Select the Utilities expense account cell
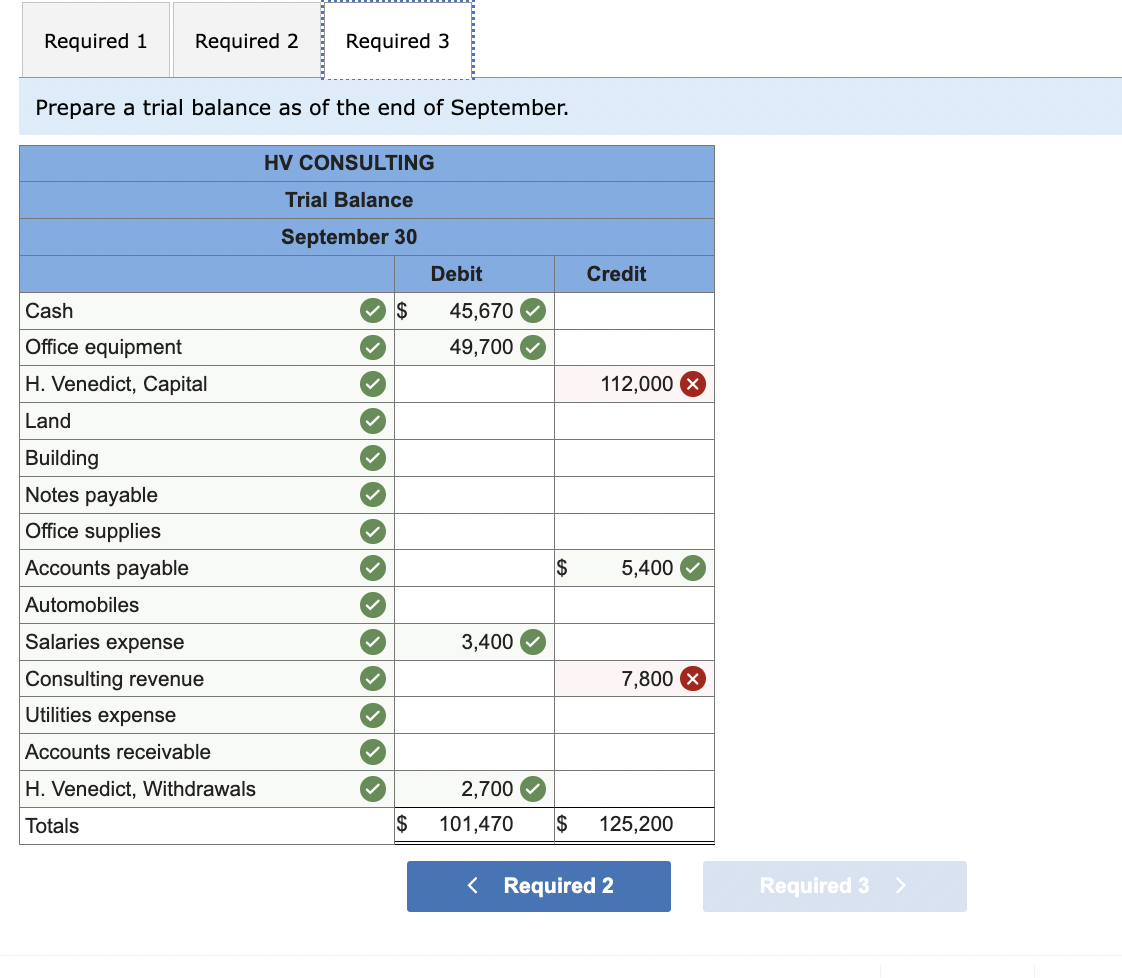The width and height of the screenshot is (1122, 978). (207, 715)
